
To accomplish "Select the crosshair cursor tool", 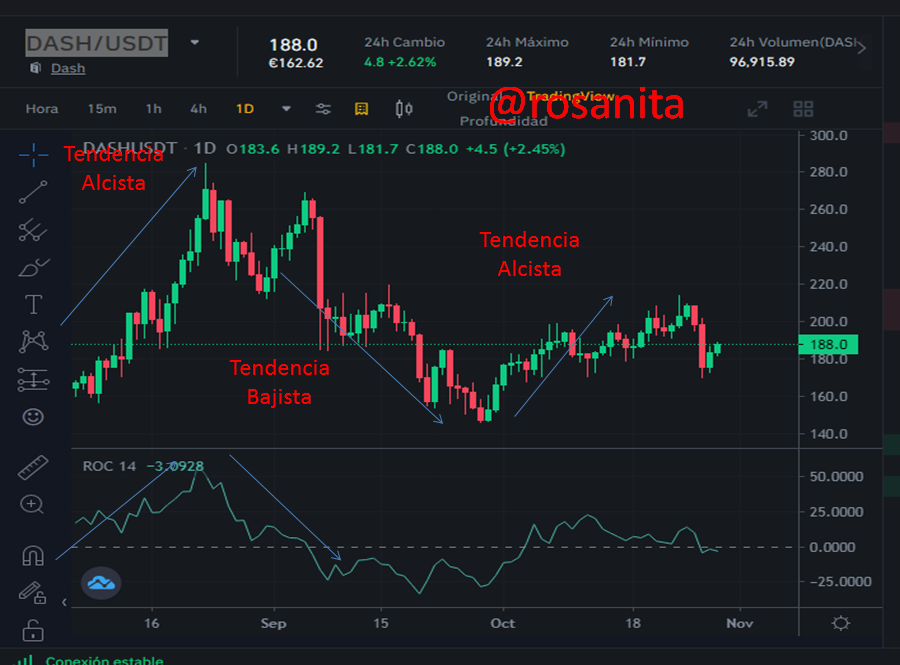I will [33, 155].
